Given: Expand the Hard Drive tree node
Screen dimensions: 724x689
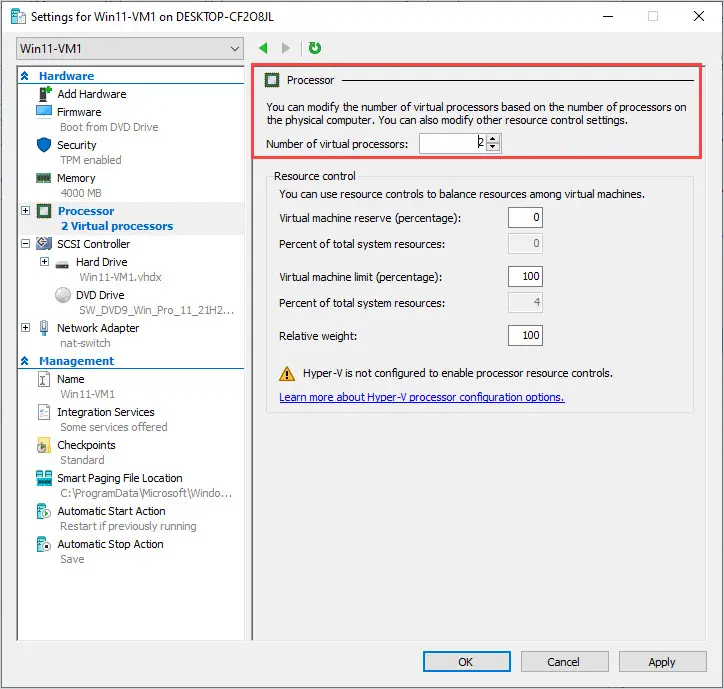Looking at the screenshot, I should pos(44,261).
